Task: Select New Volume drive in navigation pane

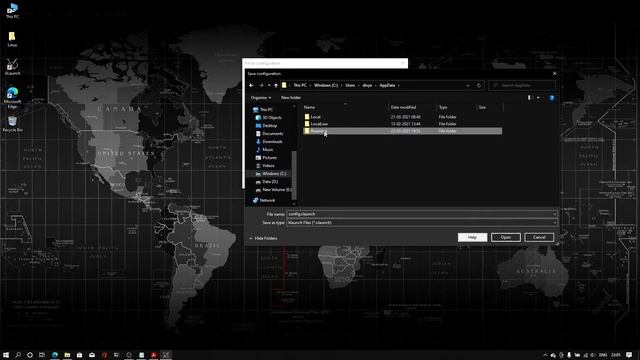Action: (x=273, y=190)
